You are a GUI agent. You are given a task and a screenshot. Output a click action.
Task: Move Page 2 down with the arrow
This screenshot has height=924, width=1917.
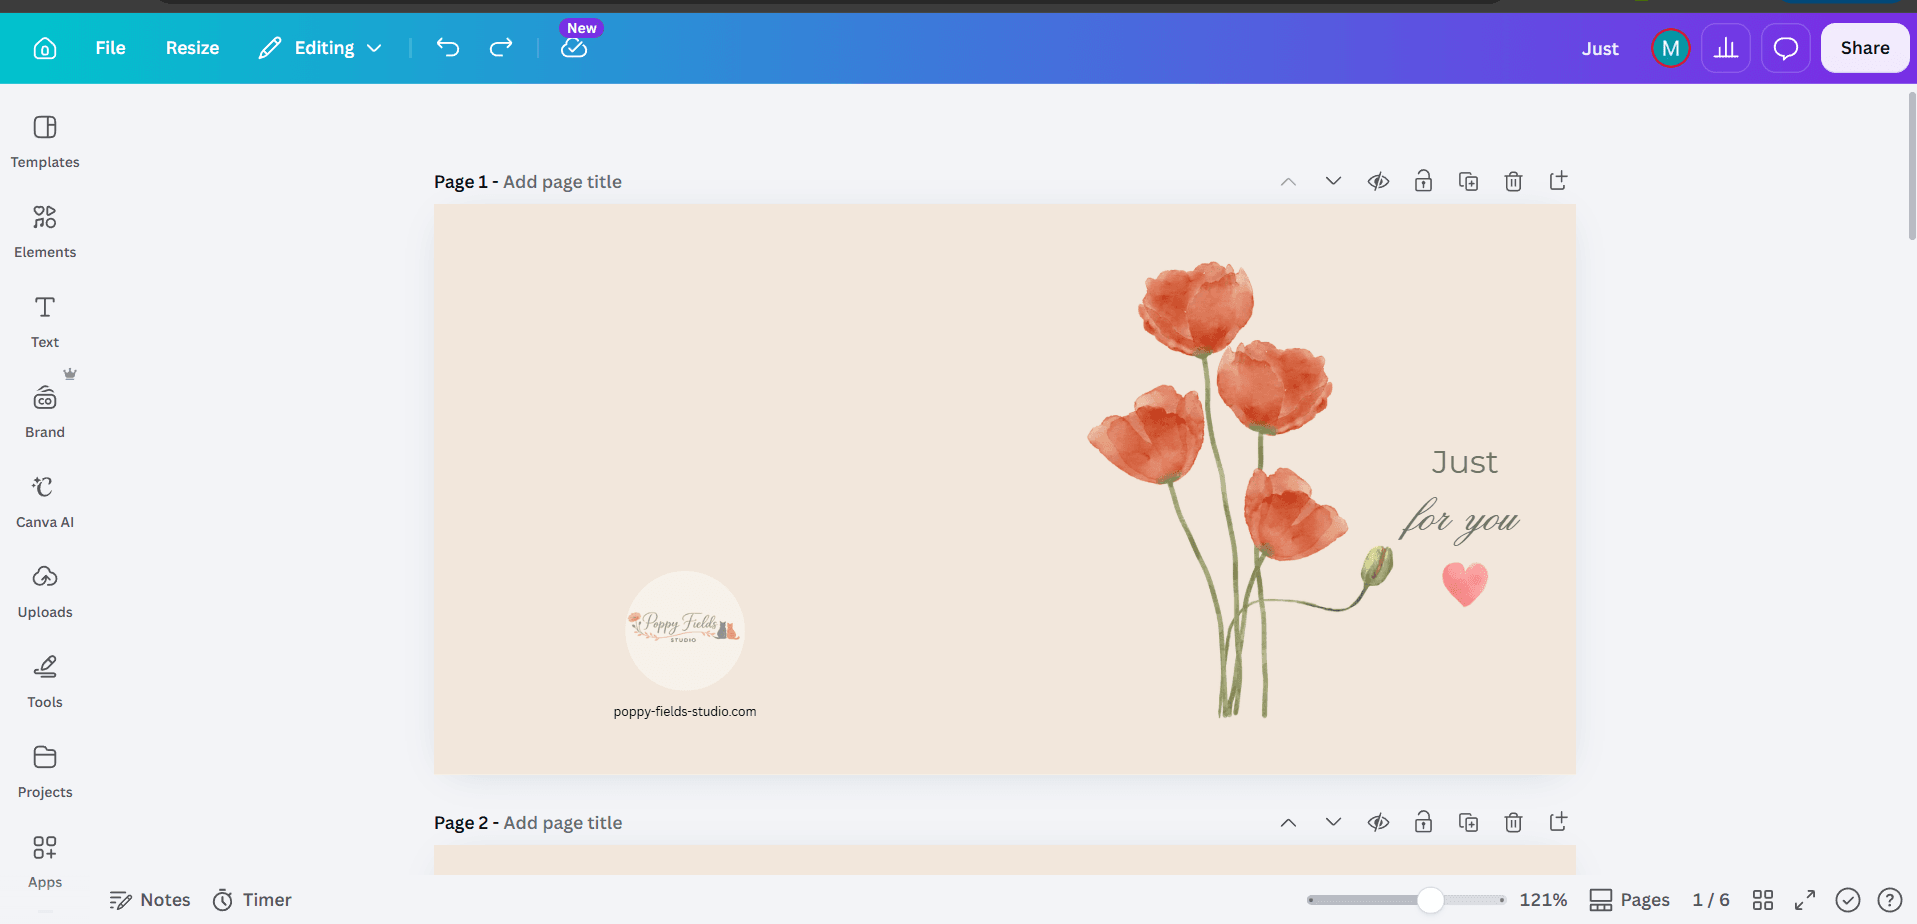pos(1333,822)
